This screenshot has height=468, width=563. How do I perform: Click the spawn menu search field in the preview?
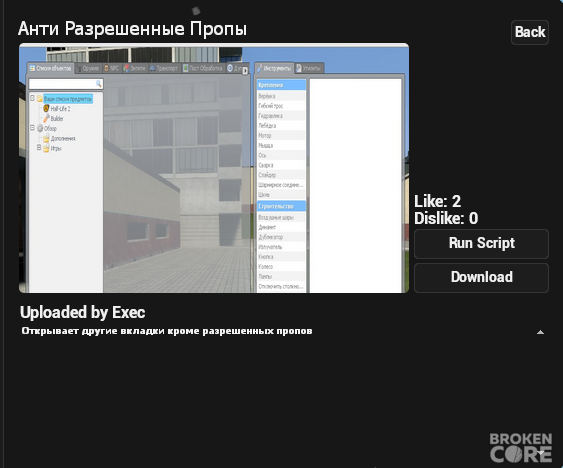[x=66, y=84]
